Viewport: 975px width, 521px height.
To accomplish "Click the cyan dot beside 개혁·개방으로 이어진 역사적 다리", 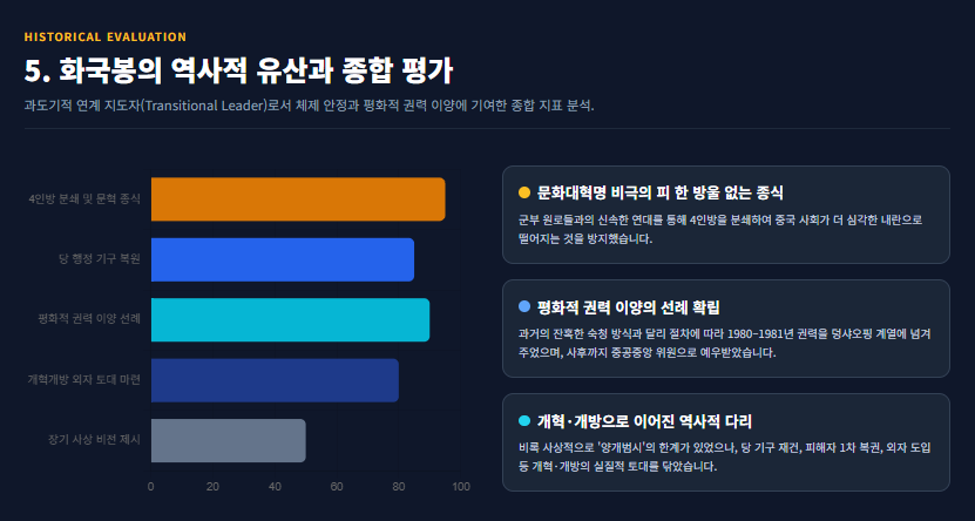I will click(524, 421).
